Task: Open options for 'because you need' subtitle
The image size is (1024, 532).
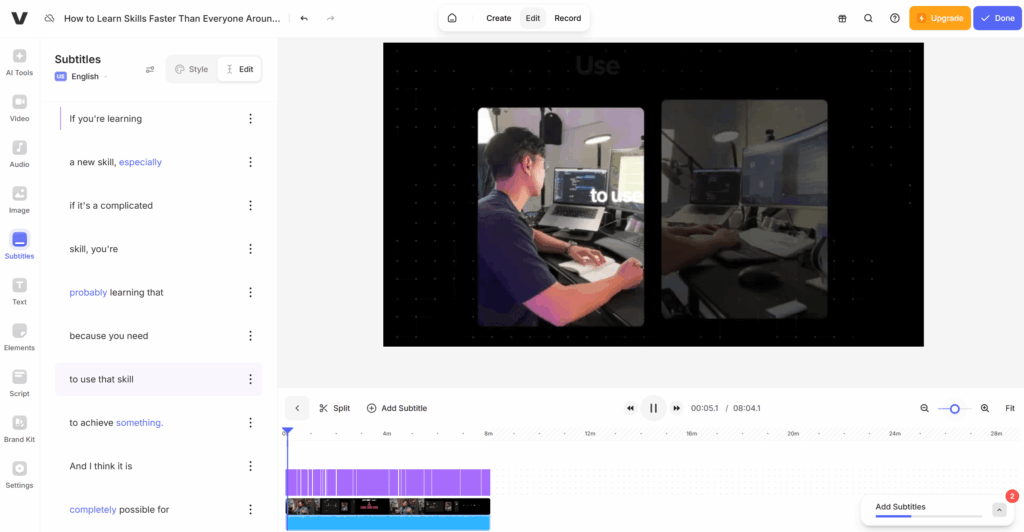Action: [250, 336]
